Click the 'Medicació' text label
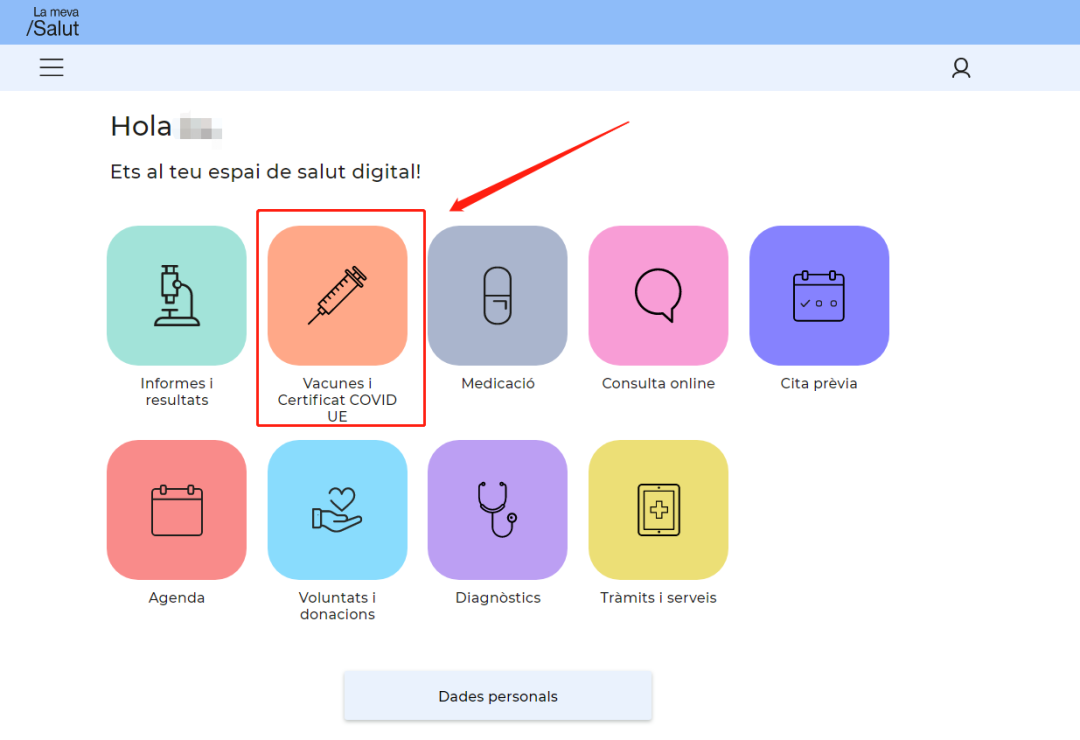 [x=498, y=383]
